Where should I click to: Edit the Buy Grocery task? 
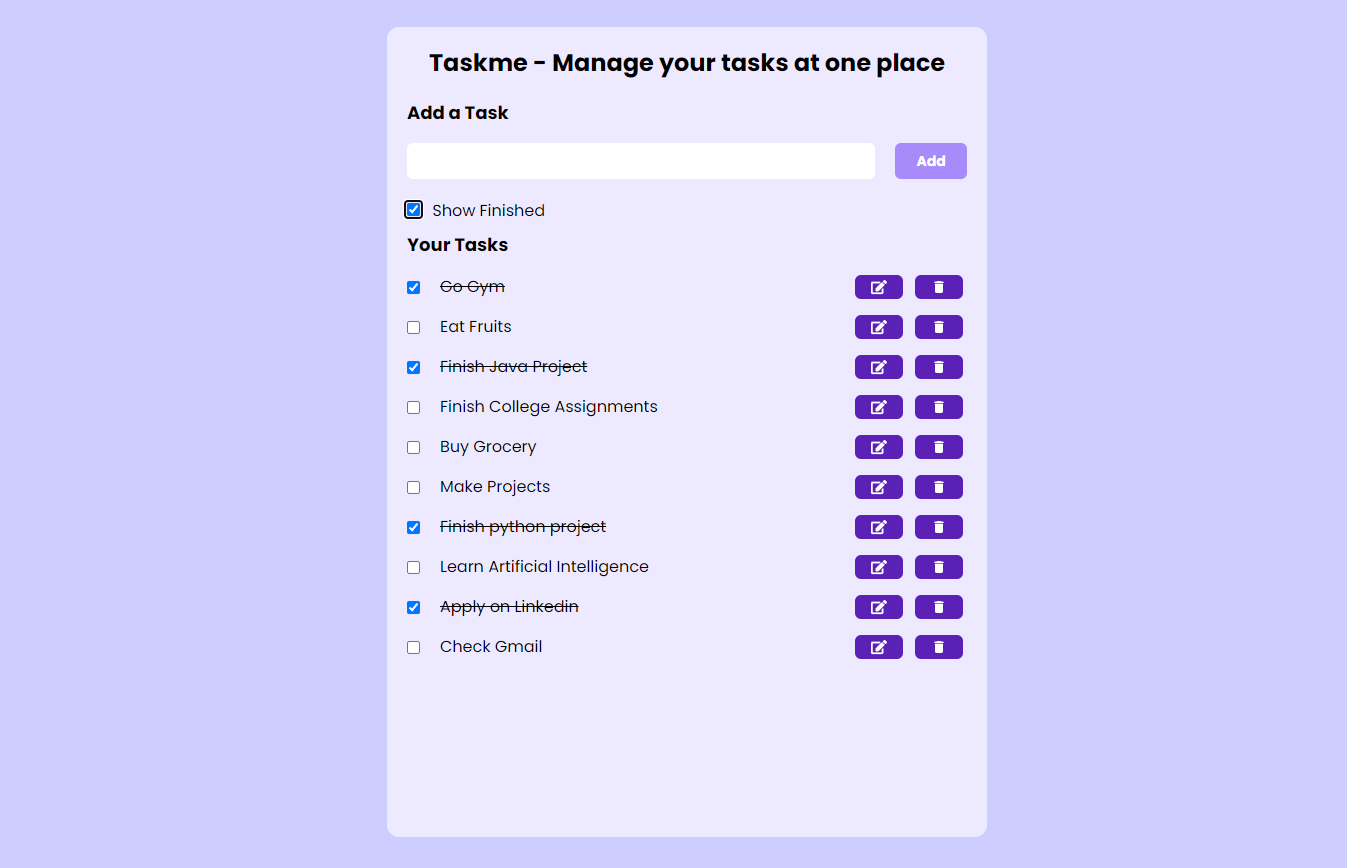click(879, 447)
